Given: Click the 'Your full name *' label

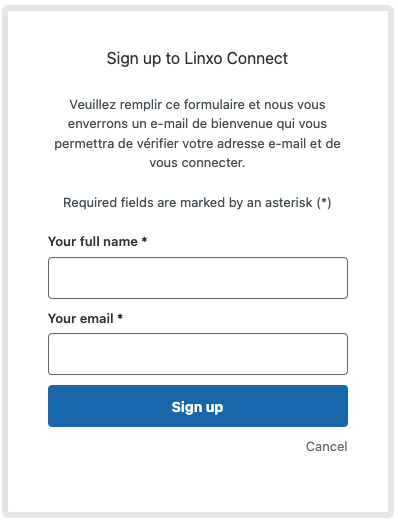Looking at the screenshot, I should pyautogui.click(x=97, y=241).
